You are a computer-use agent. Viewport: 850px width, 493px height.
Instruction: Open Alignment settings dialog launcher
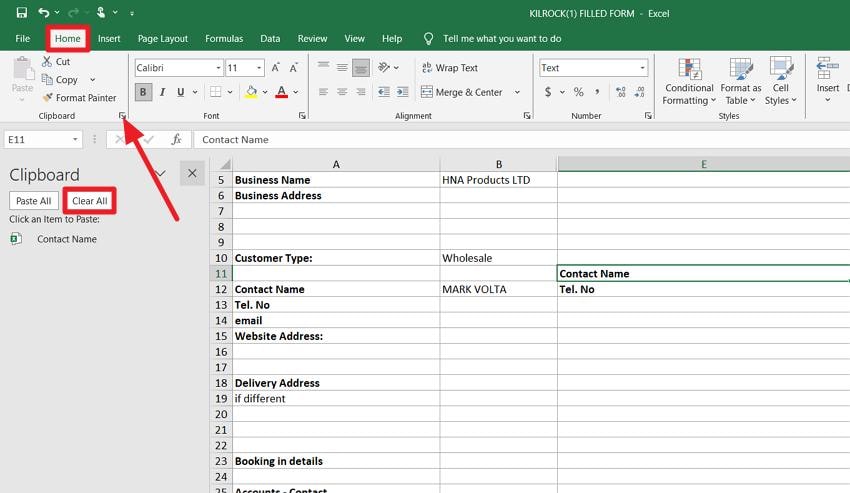pyautogui.click(x=527, y=116)
